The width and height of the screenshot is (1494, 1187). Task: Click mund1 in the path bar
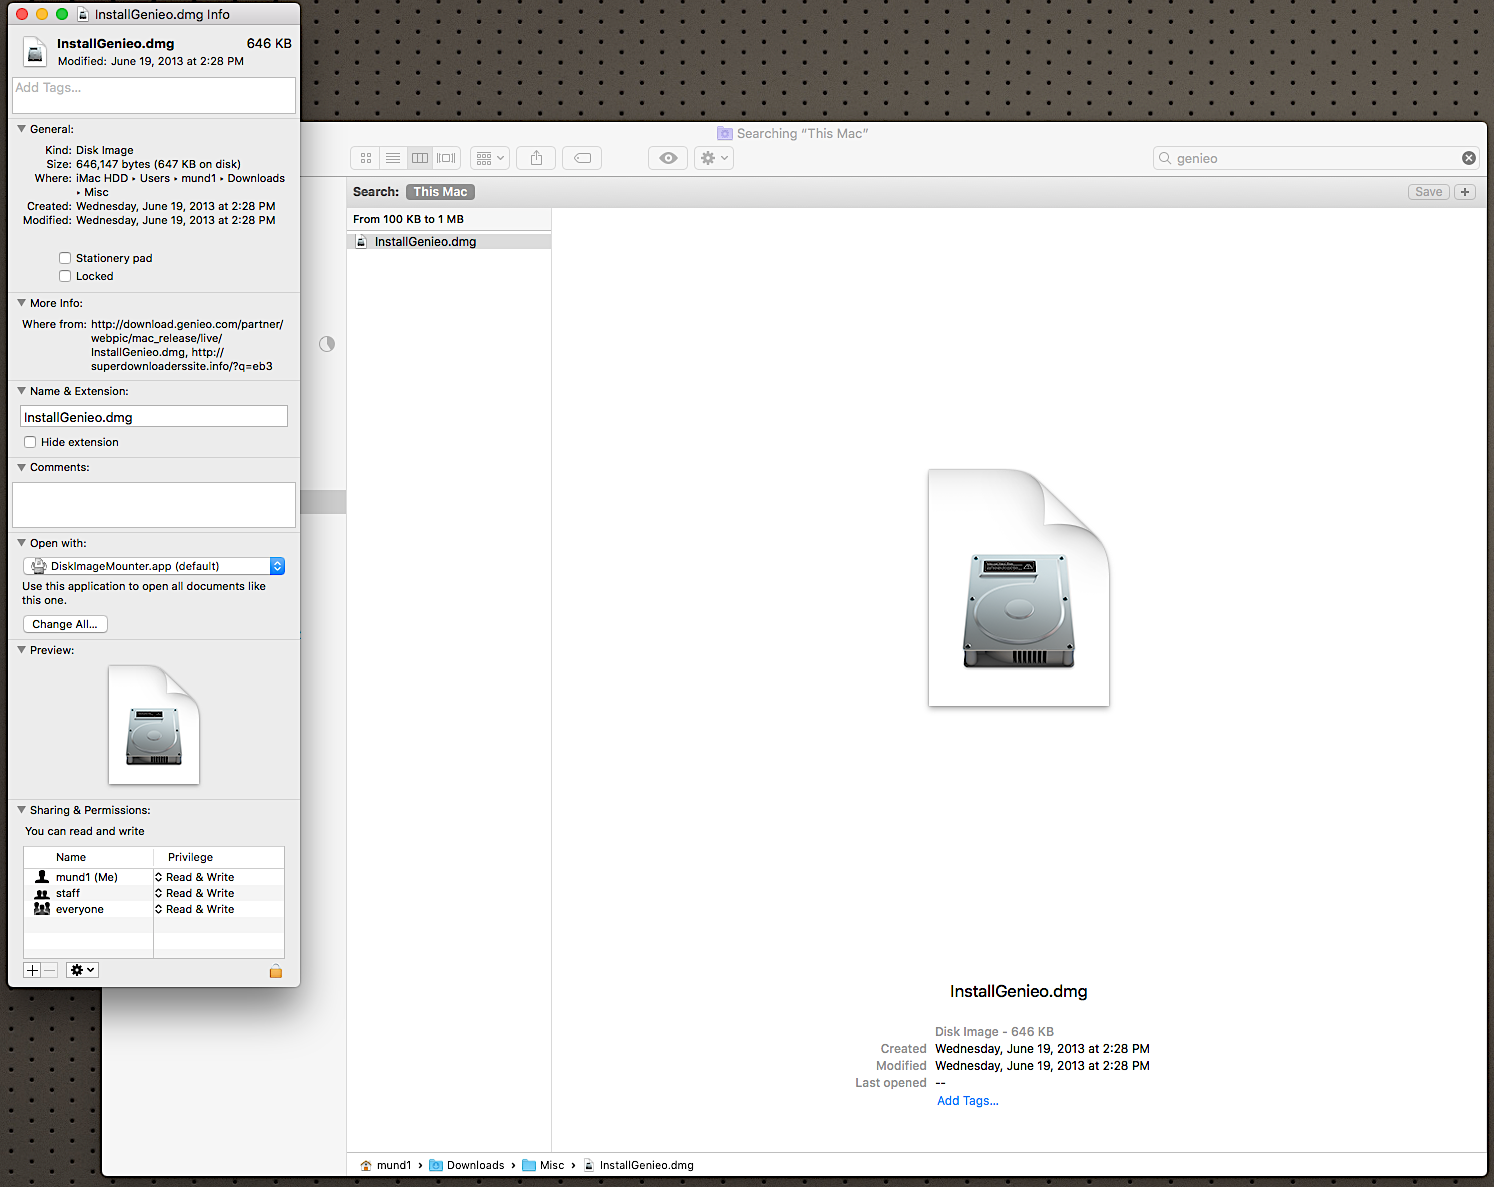click(x=386, y=1165)
